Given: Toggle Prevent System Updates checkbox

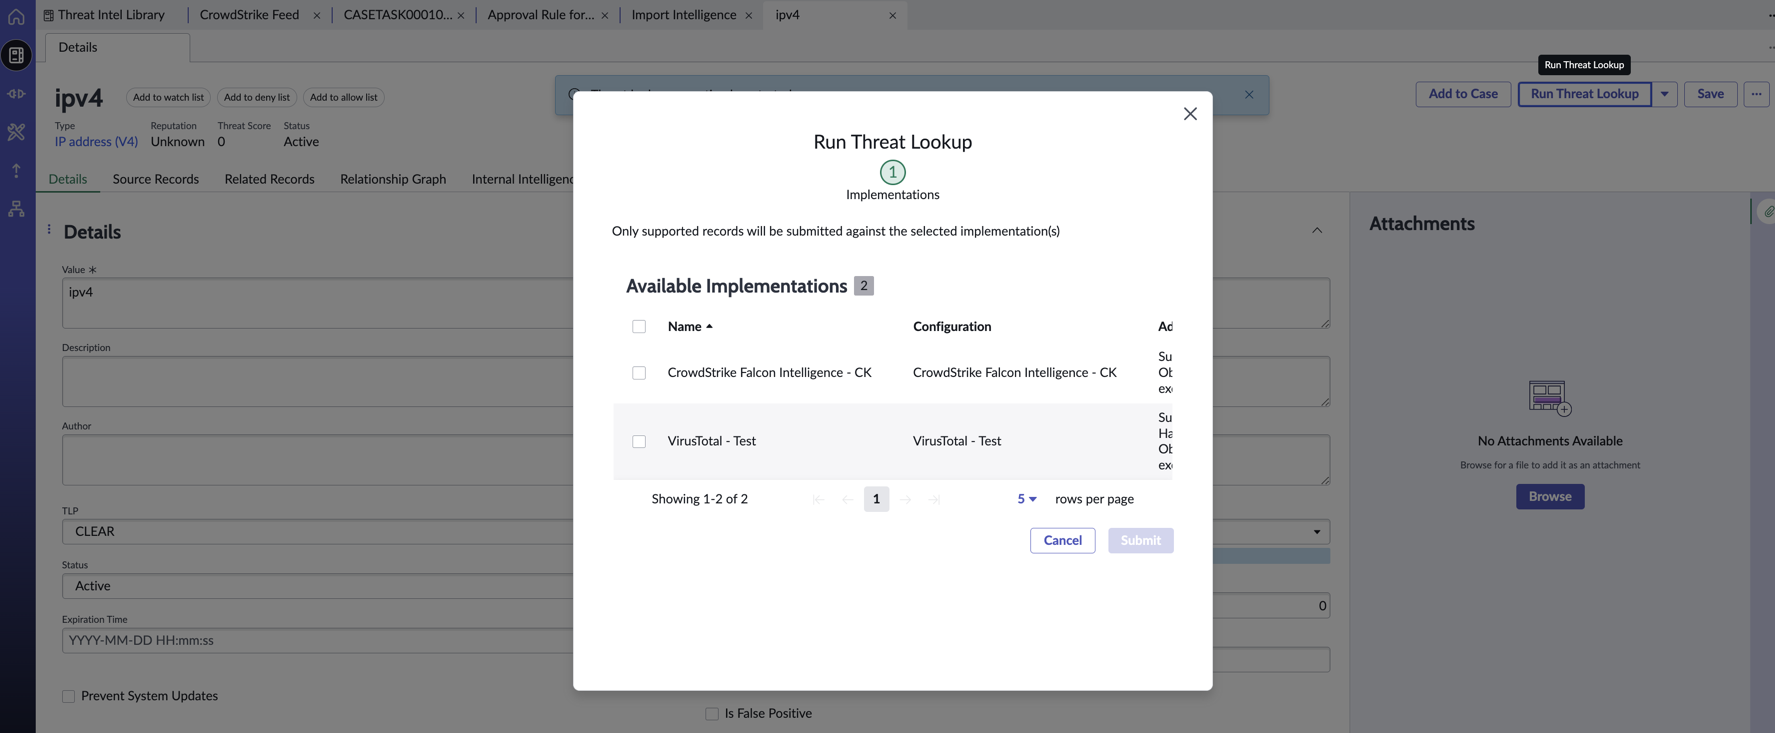Looking at the screenshot, I should pyautogui.click(x=69, y=696).
